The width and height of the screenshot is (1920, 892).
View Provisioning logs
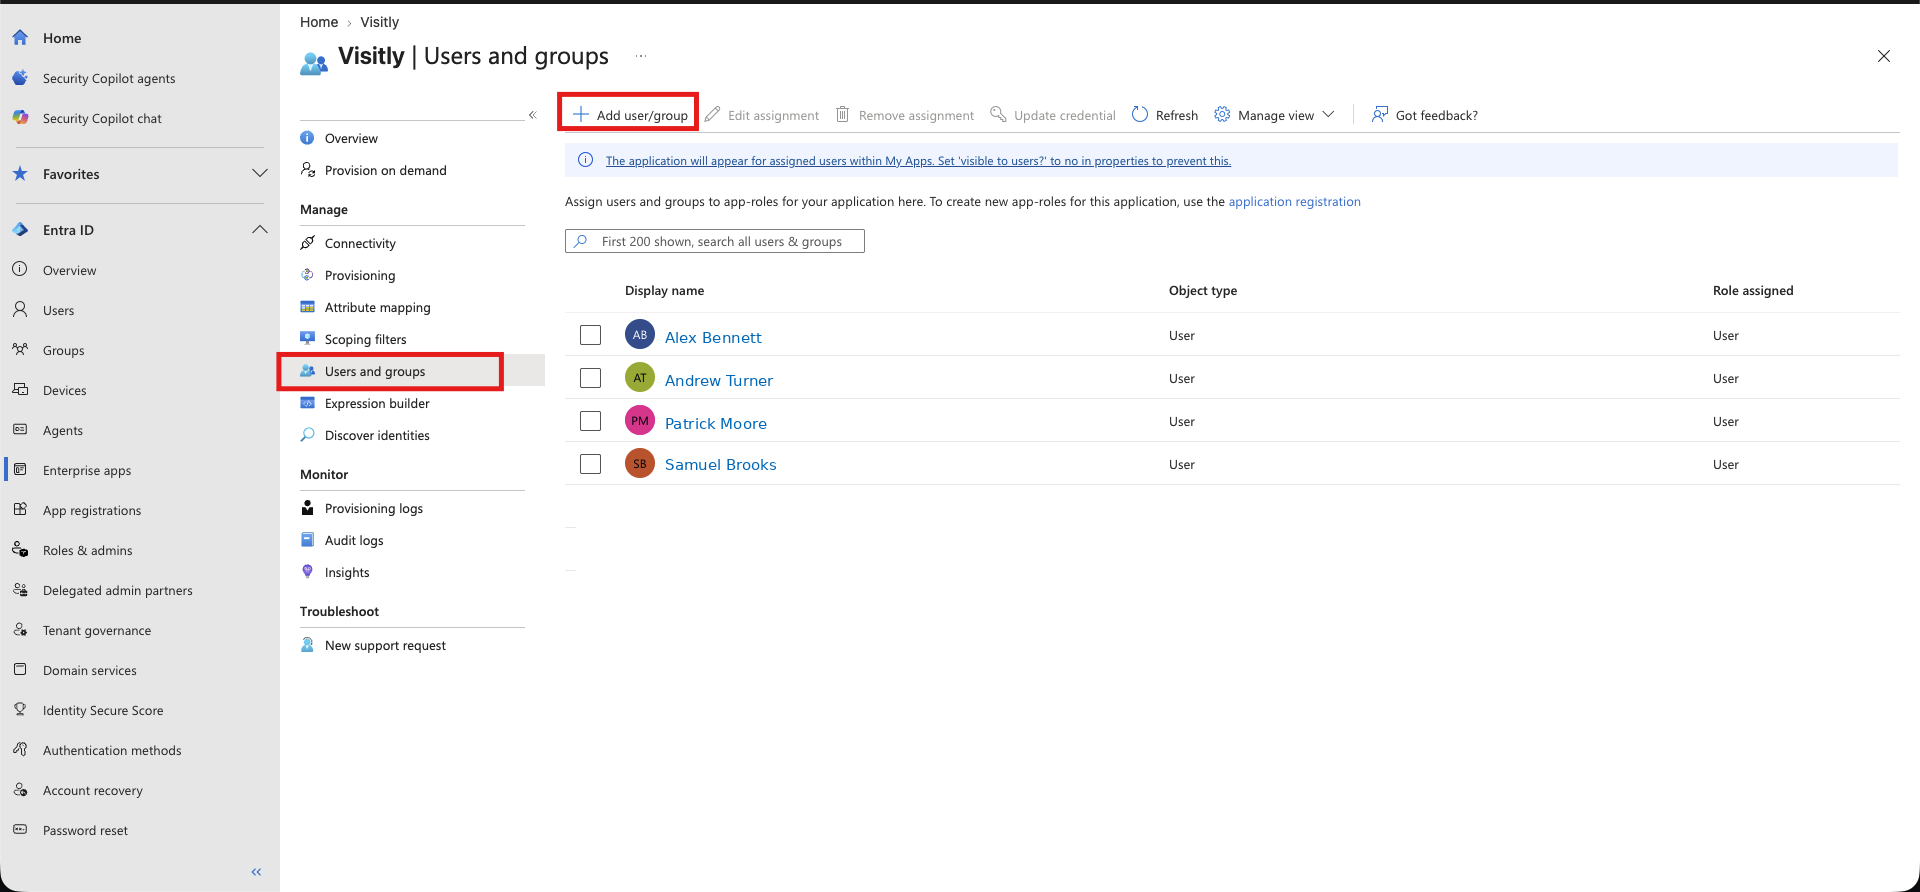tap(373, 508)
